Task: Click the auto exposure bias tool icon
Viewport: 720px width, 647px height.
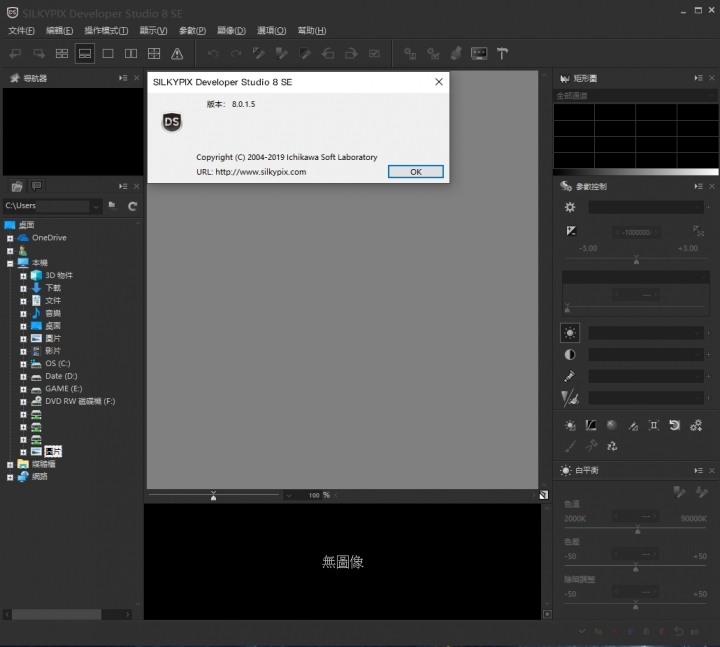Action: point(698,231)
